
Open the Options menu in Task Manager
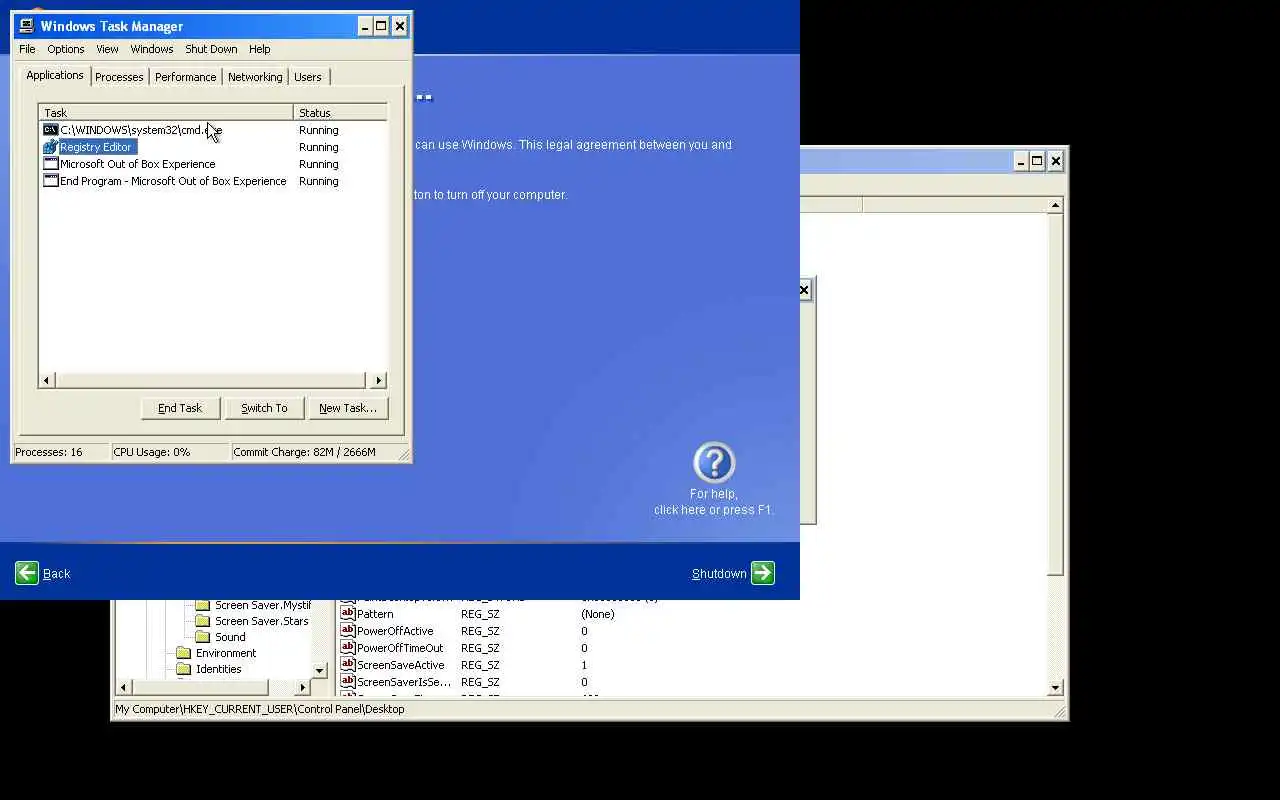point(66,49)
